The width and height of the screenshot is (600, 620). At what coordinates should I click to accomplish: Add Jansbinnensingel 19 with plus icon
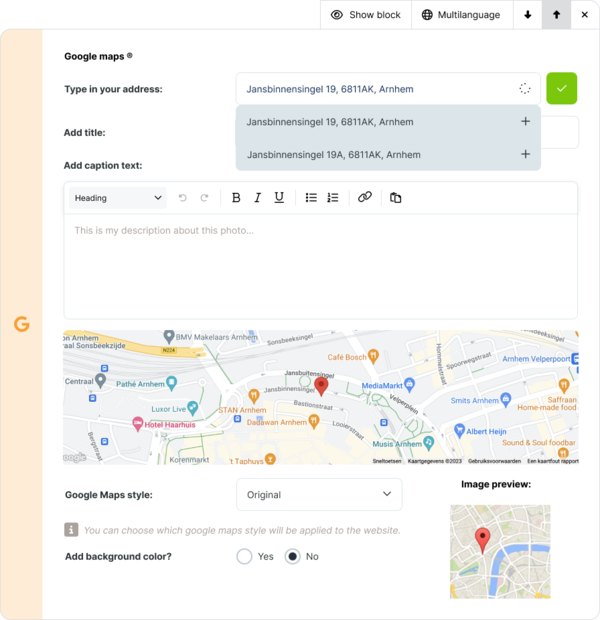(x=525, y=121)
